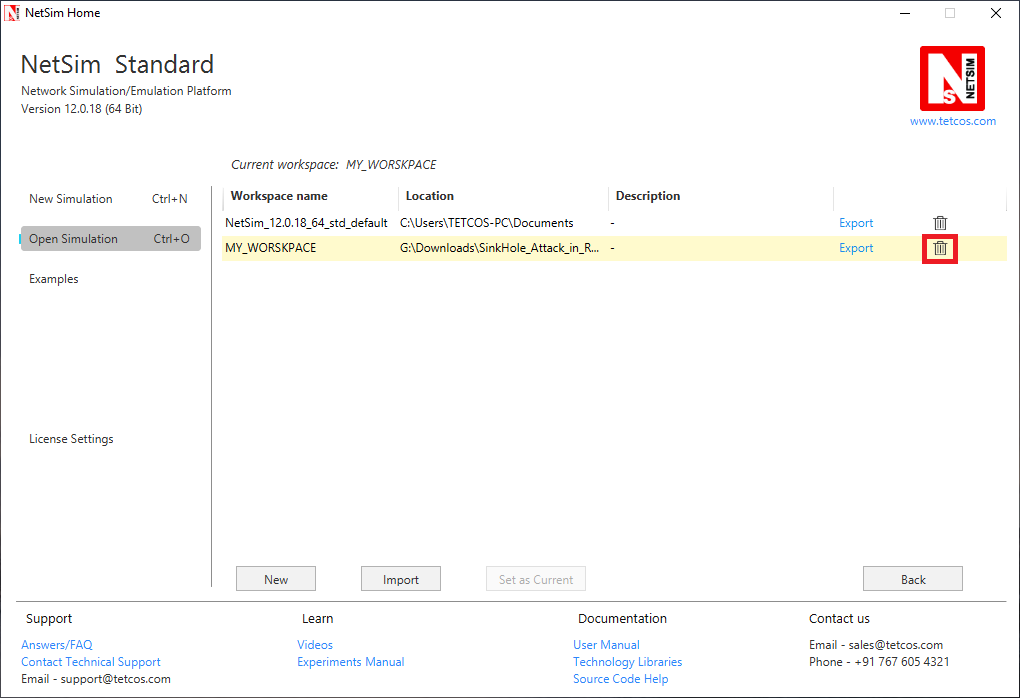Click the NetSim logo above www.tetcos.com
Viewport: 1020px width, 698px height.
[x=952, y=77]
